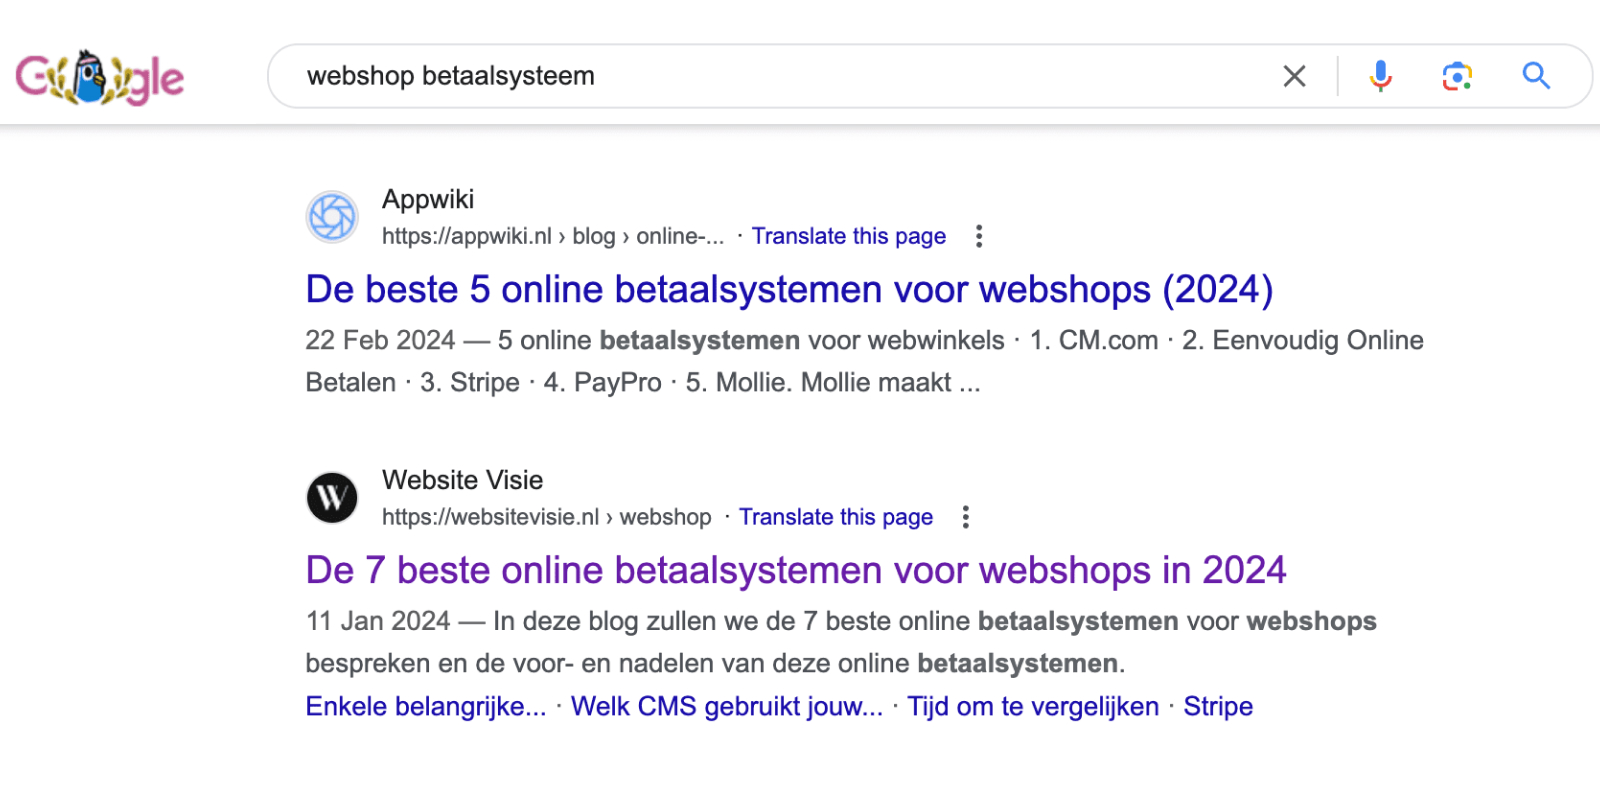Screen dimensions: 1600x800
Task: Click the Google doodle logo
Action: pos(100,77)
